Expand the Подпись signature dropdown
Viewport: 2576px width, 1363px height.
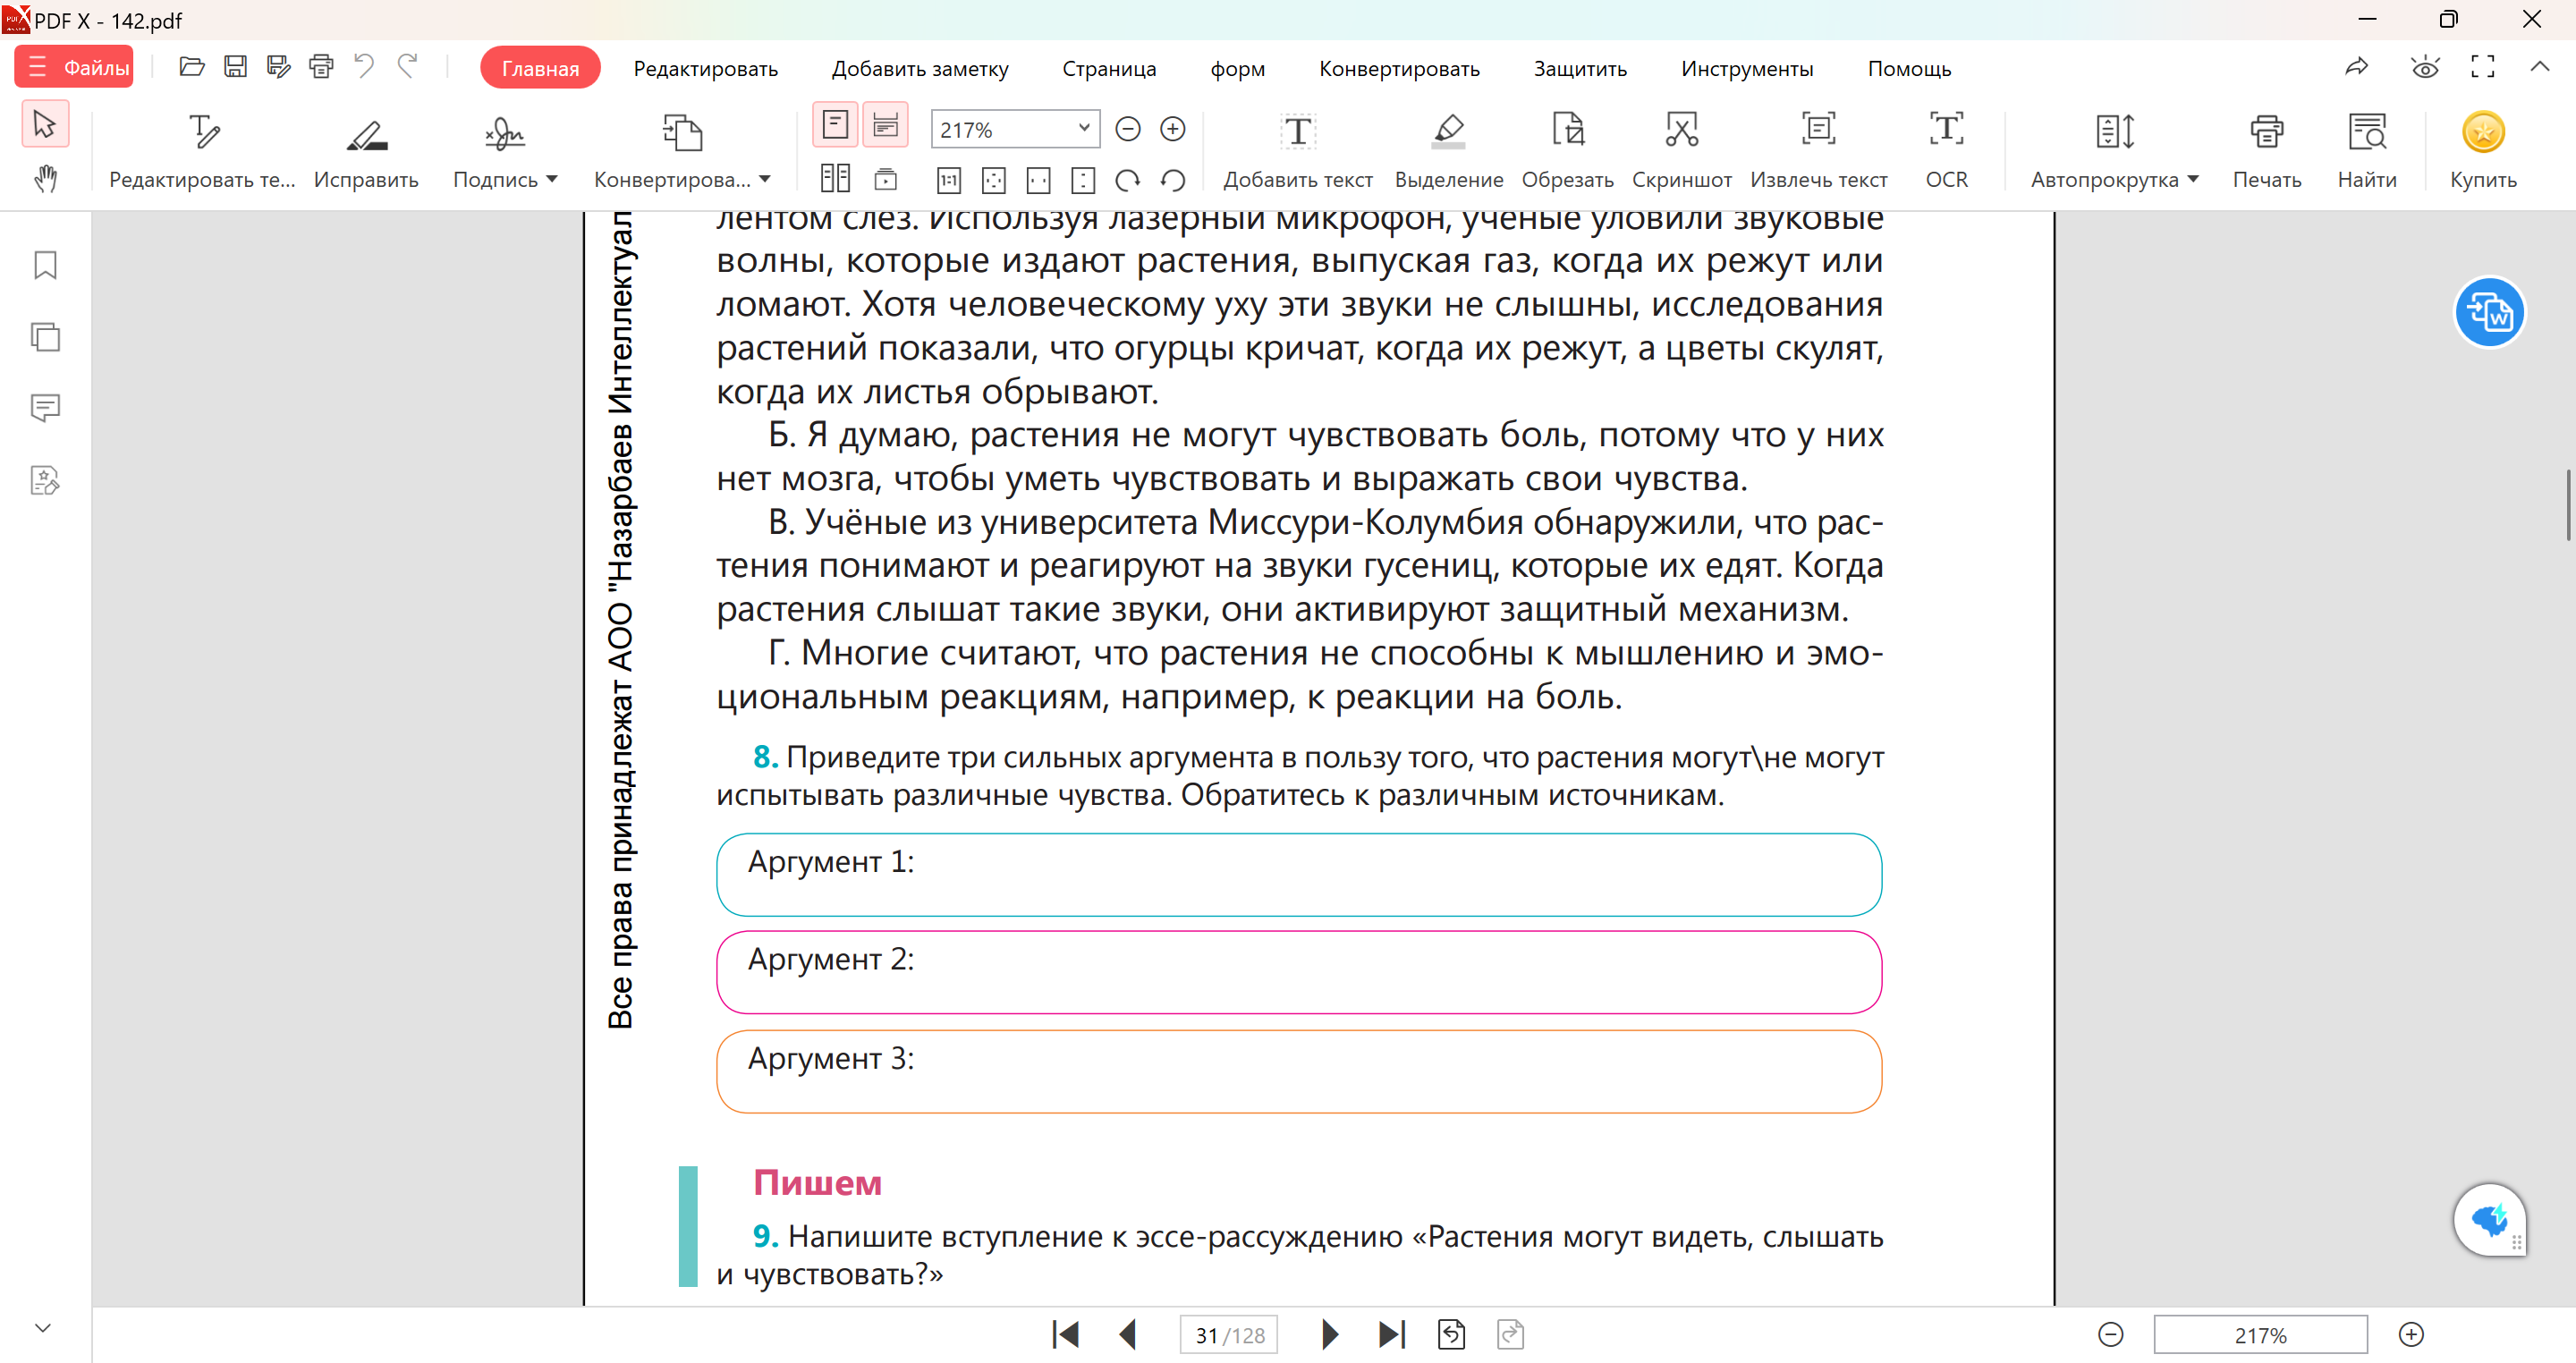(x=552, y=180)
